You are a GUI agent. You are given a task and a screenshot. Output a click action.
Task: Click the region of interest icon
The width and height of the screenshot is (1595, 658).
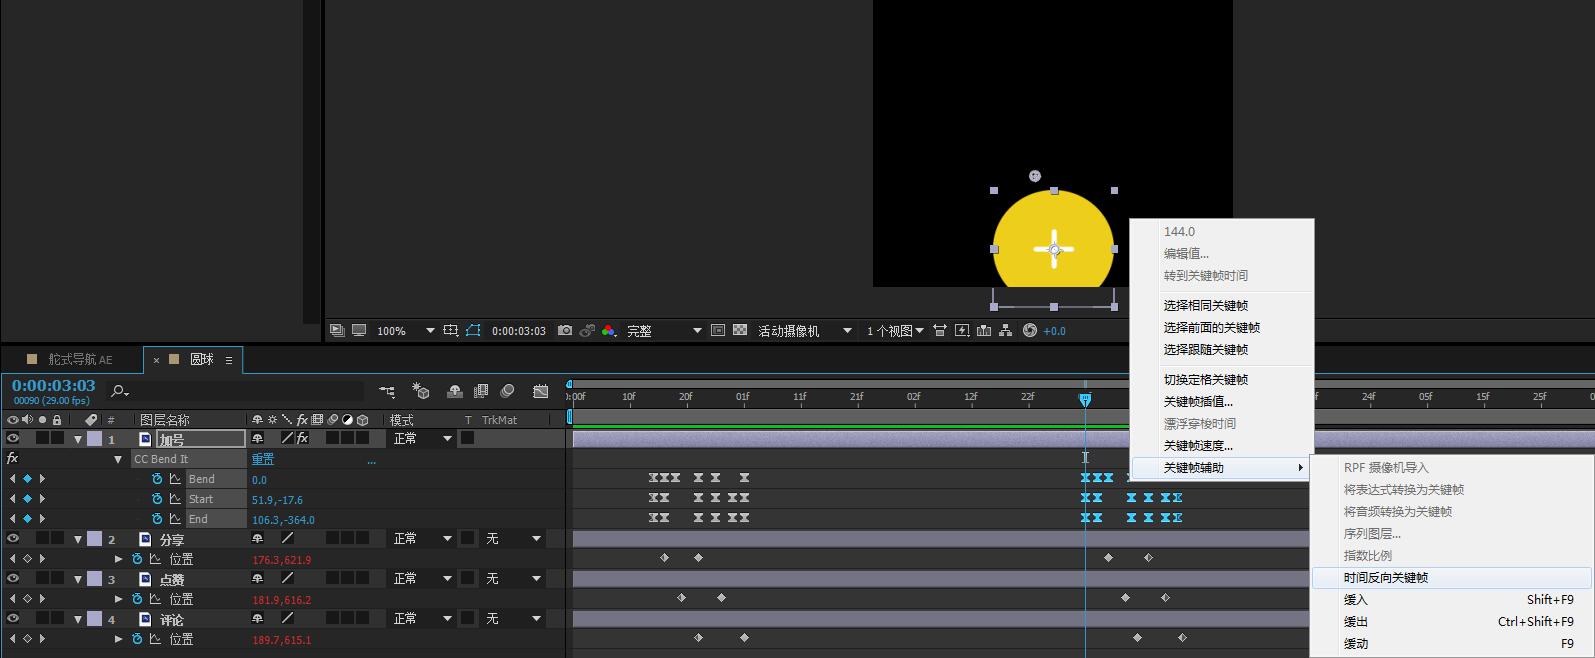(451, 331)
